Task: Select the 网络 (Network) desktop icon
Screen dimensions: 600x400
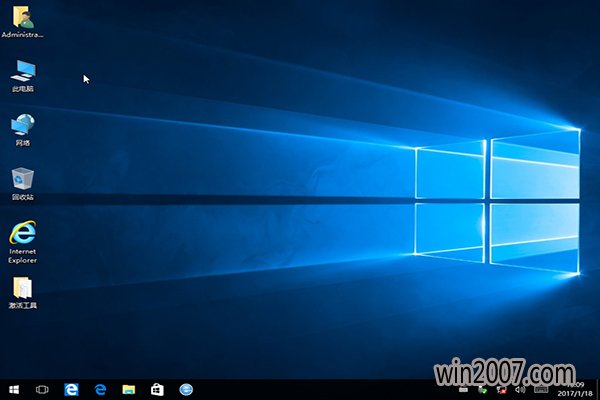Action: [x=22, y=126]
